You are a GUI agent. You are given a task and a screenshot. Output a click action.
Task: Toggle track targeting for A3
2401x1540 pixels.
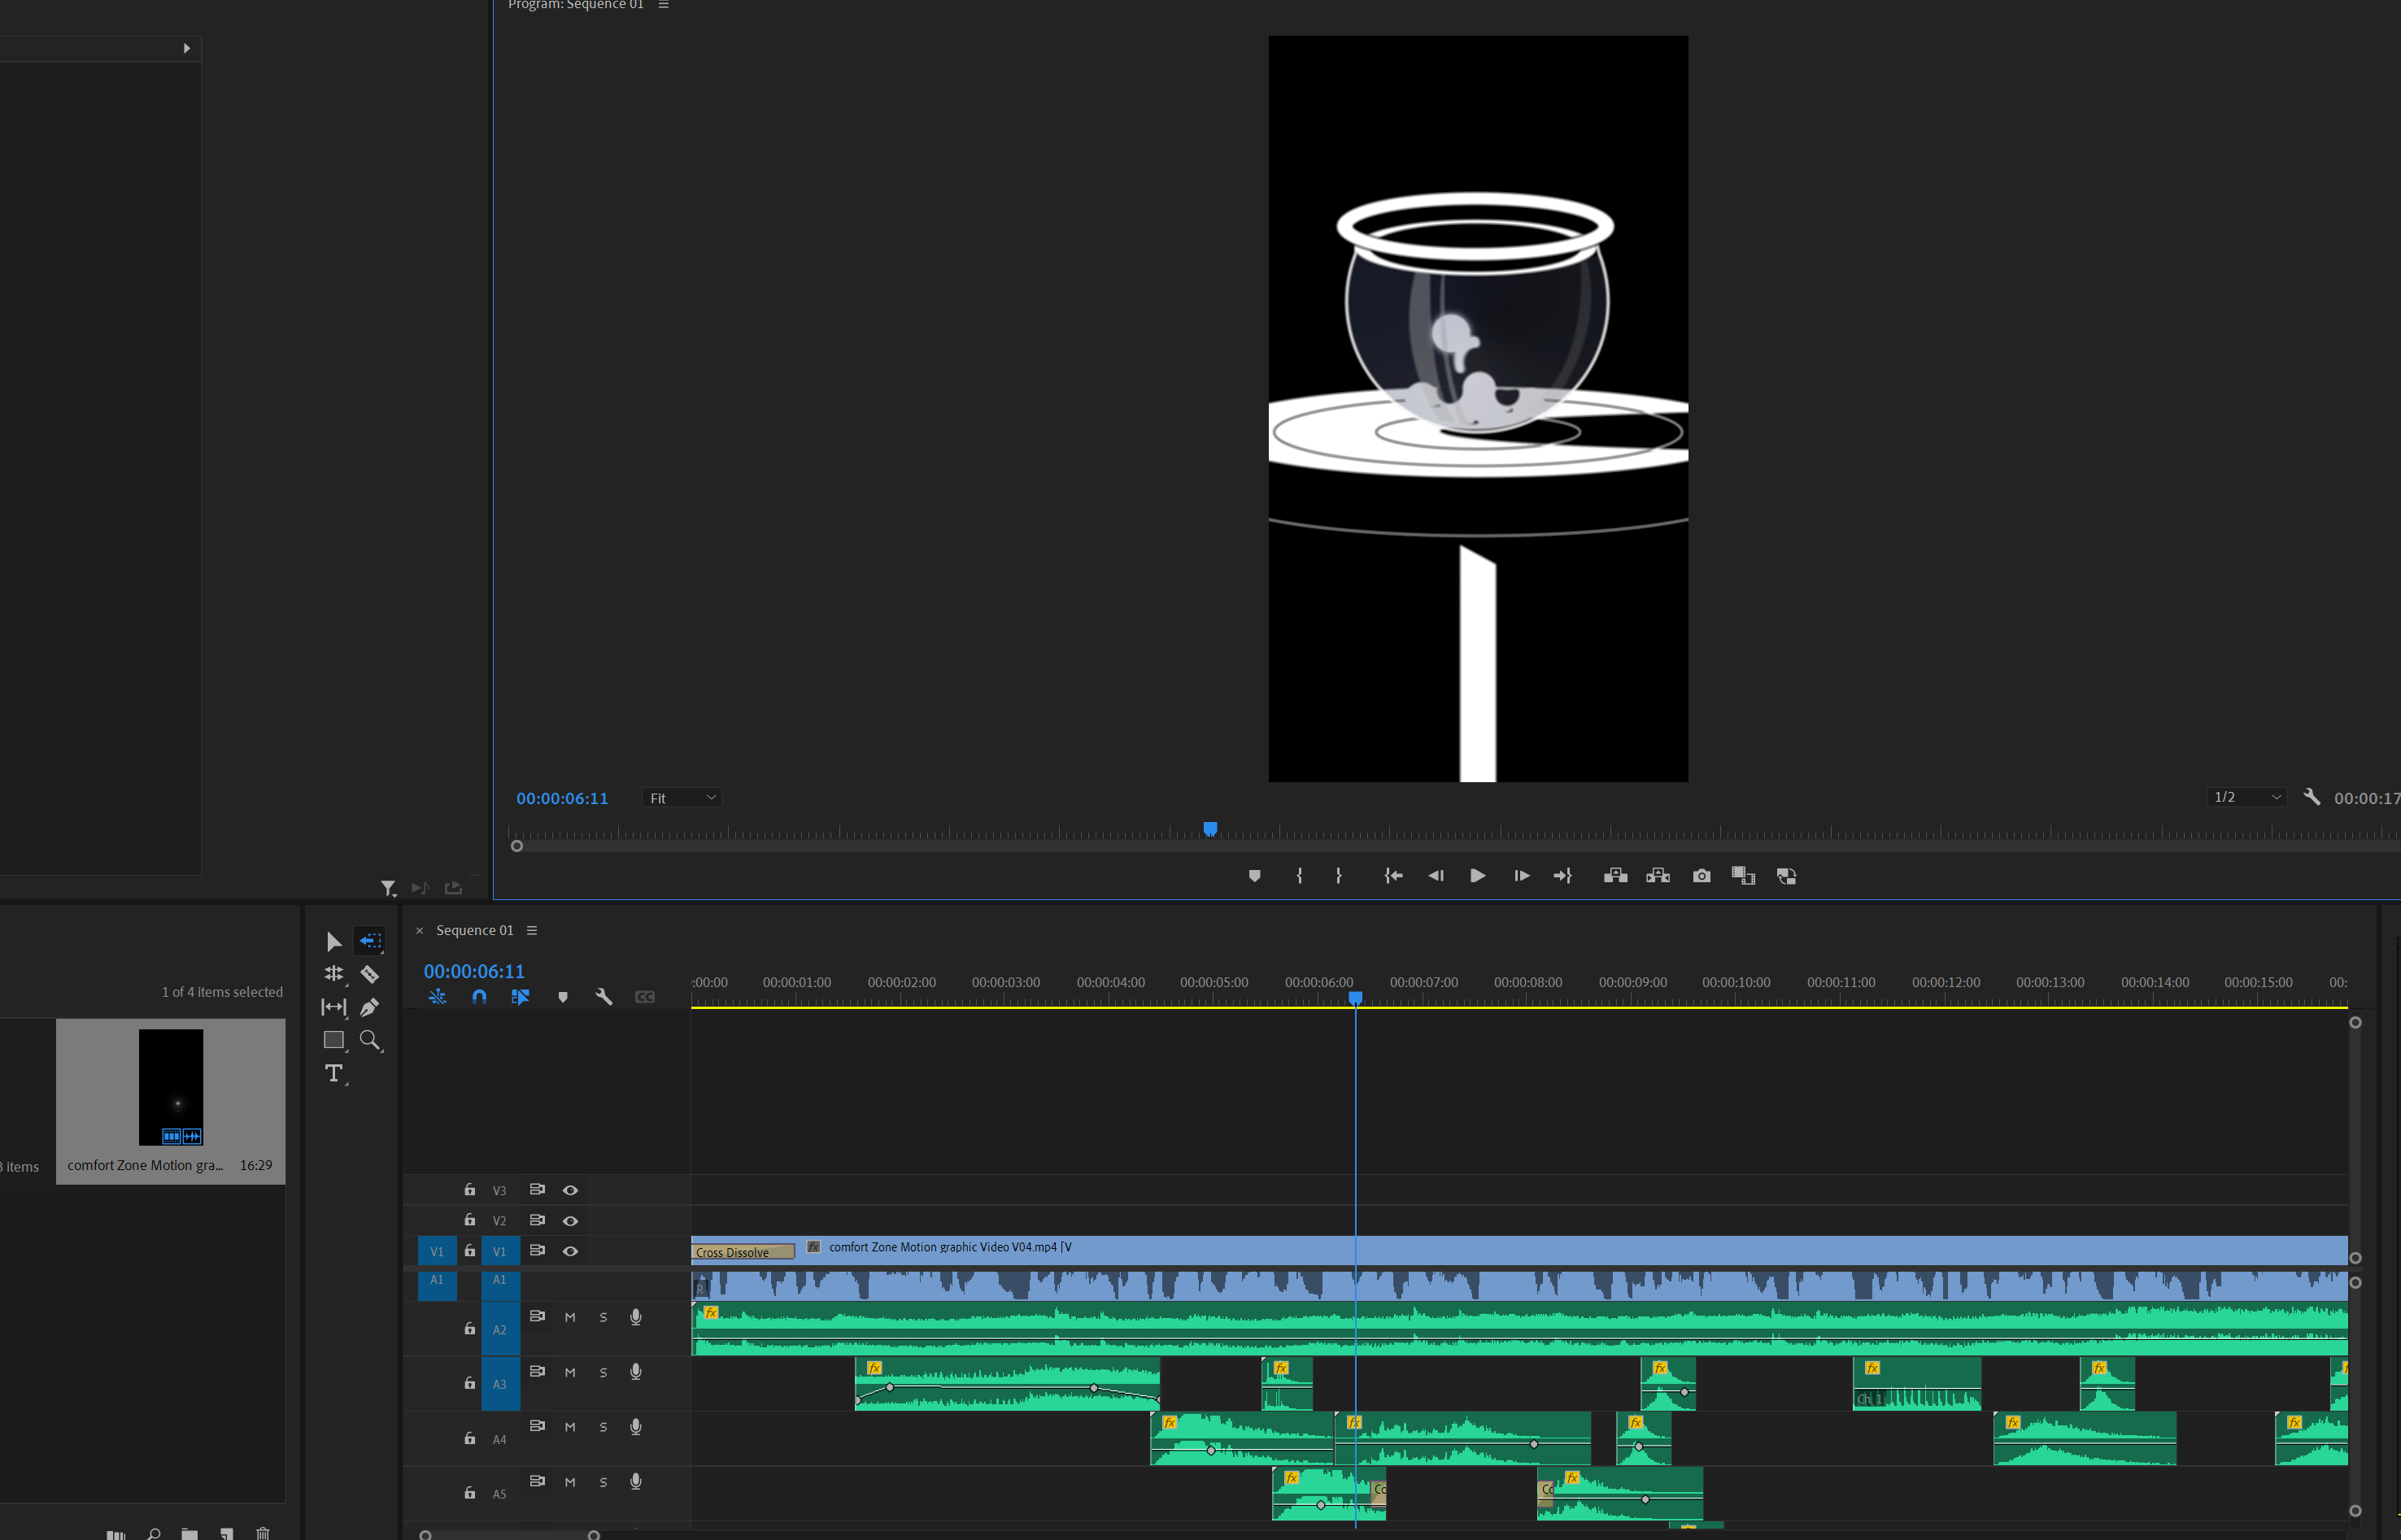500,1384
